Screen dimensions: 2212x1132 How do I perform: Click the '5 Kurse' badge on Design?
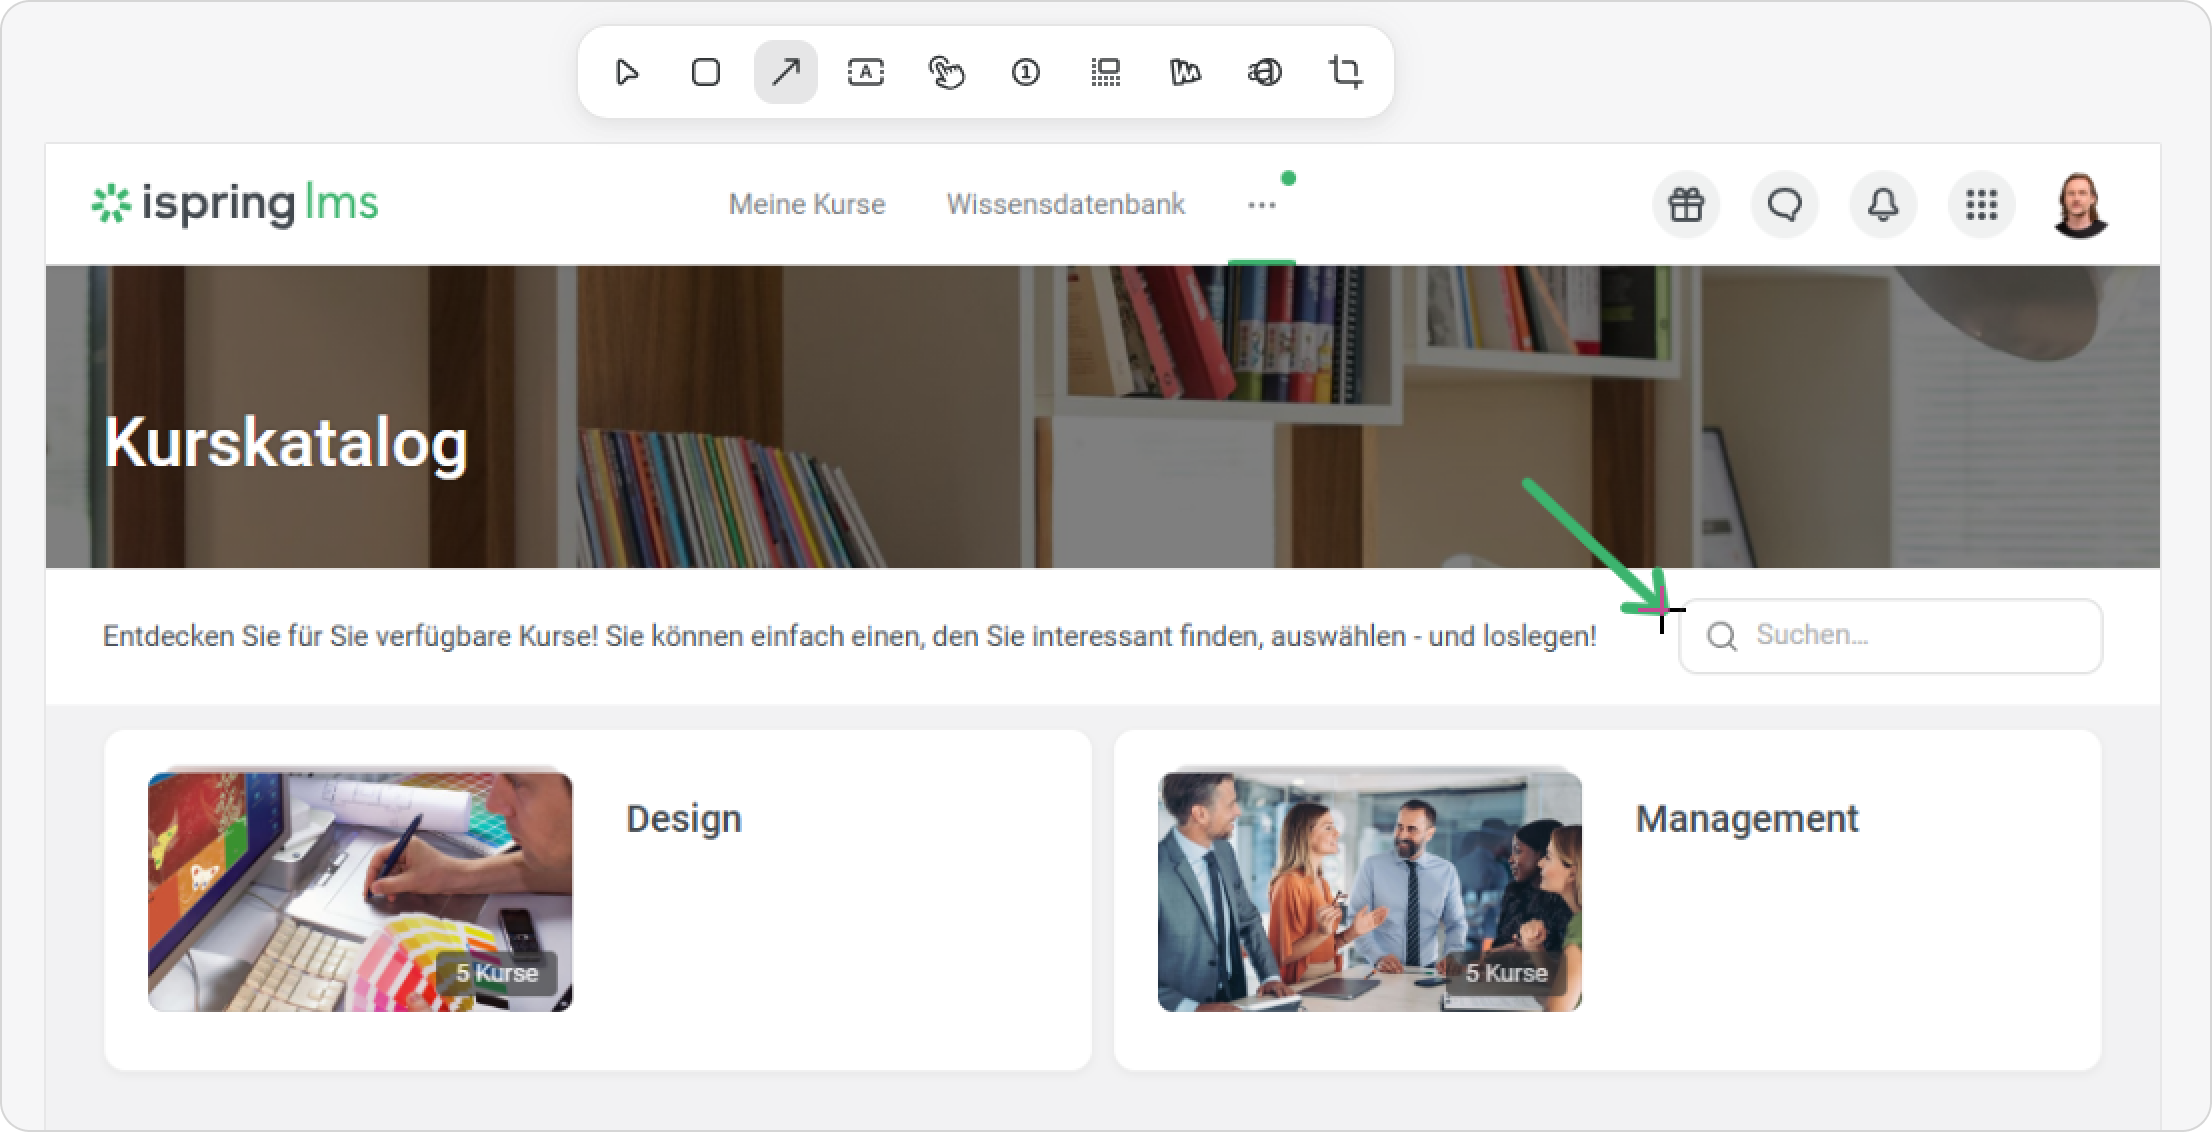497,973
